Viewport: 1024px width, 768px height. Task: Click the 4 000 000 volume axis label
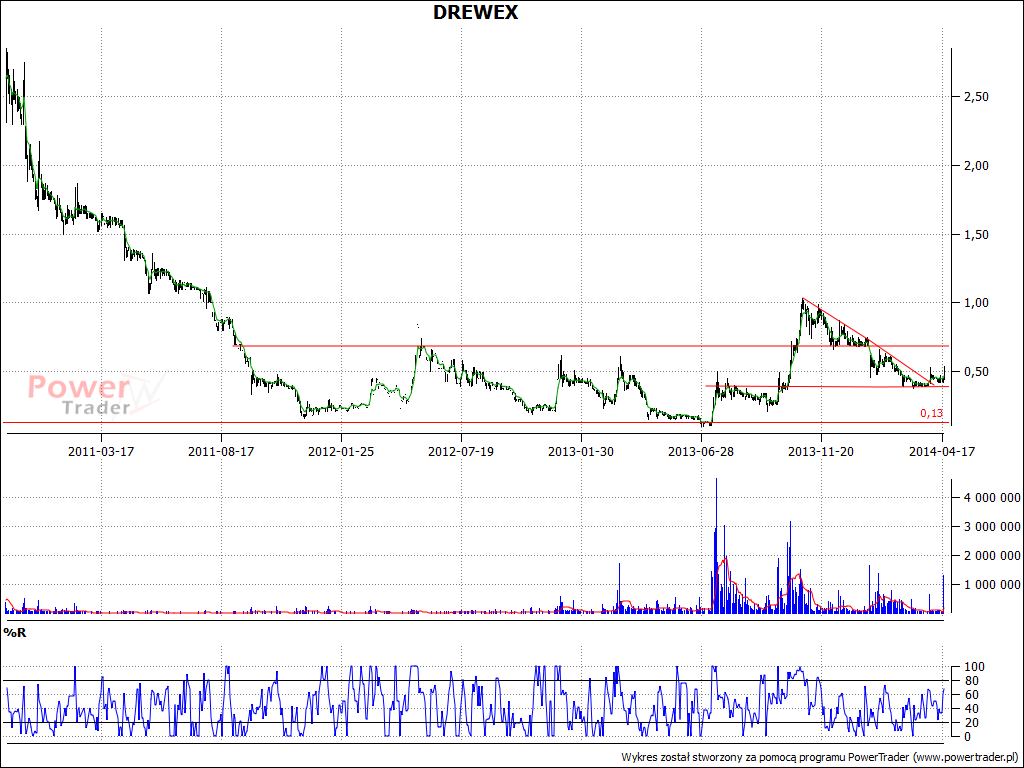tap(992, 498)
